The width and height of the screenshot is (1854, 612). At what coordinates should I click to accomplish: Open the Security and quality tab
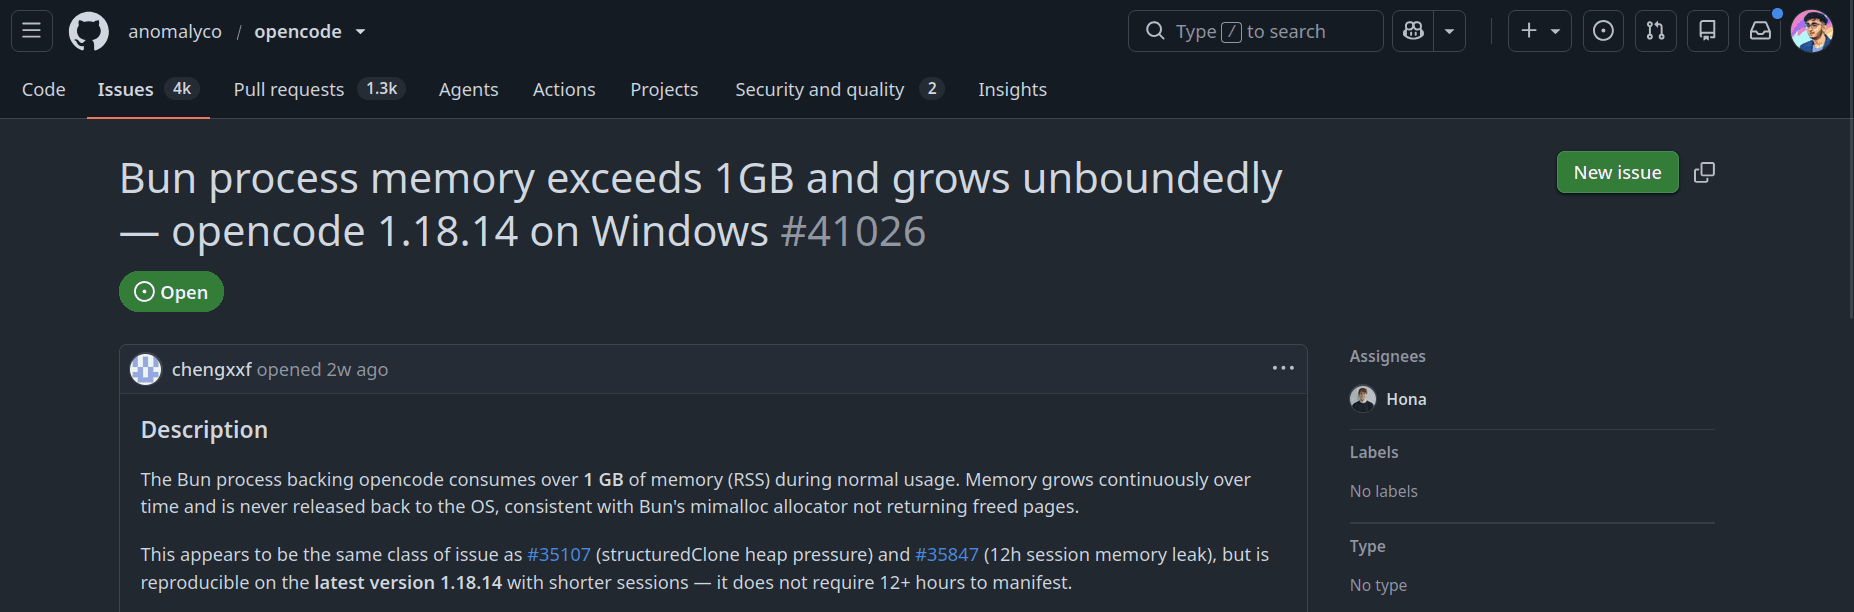point(838,89)
